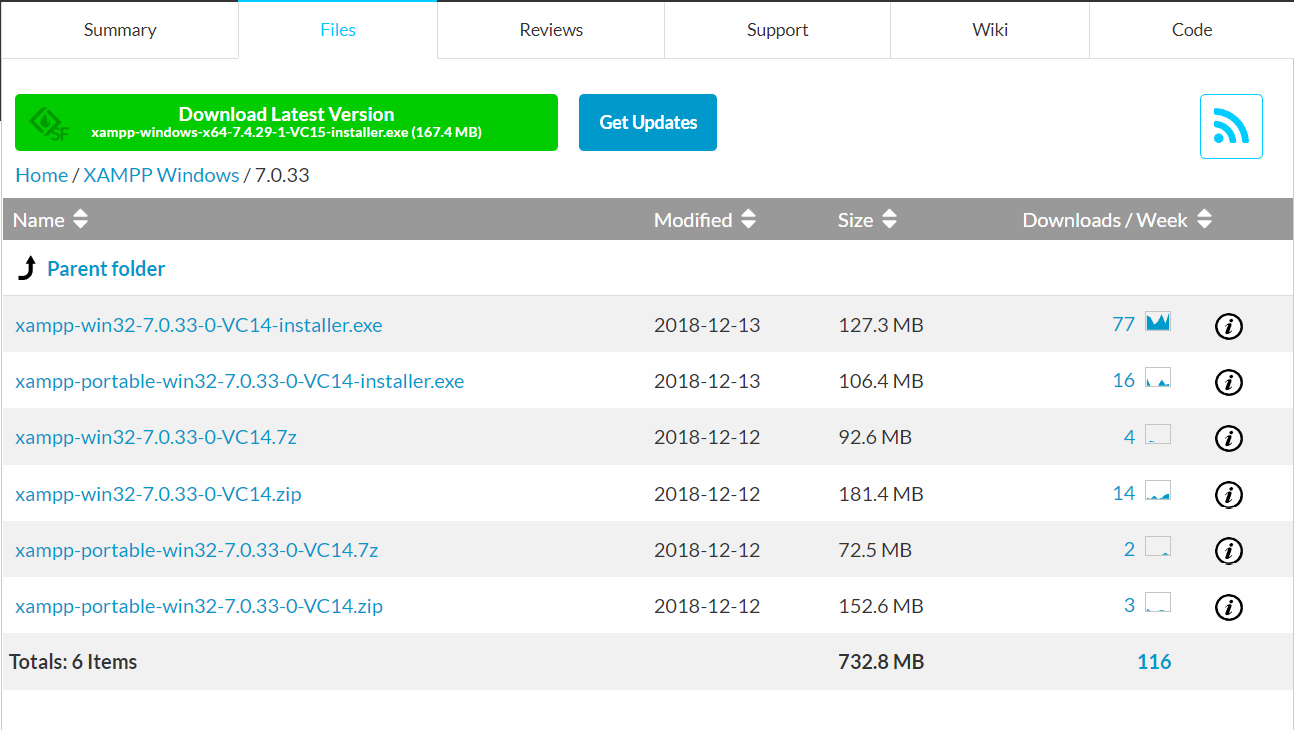Click Download Latest Version button

coord(286,123)
